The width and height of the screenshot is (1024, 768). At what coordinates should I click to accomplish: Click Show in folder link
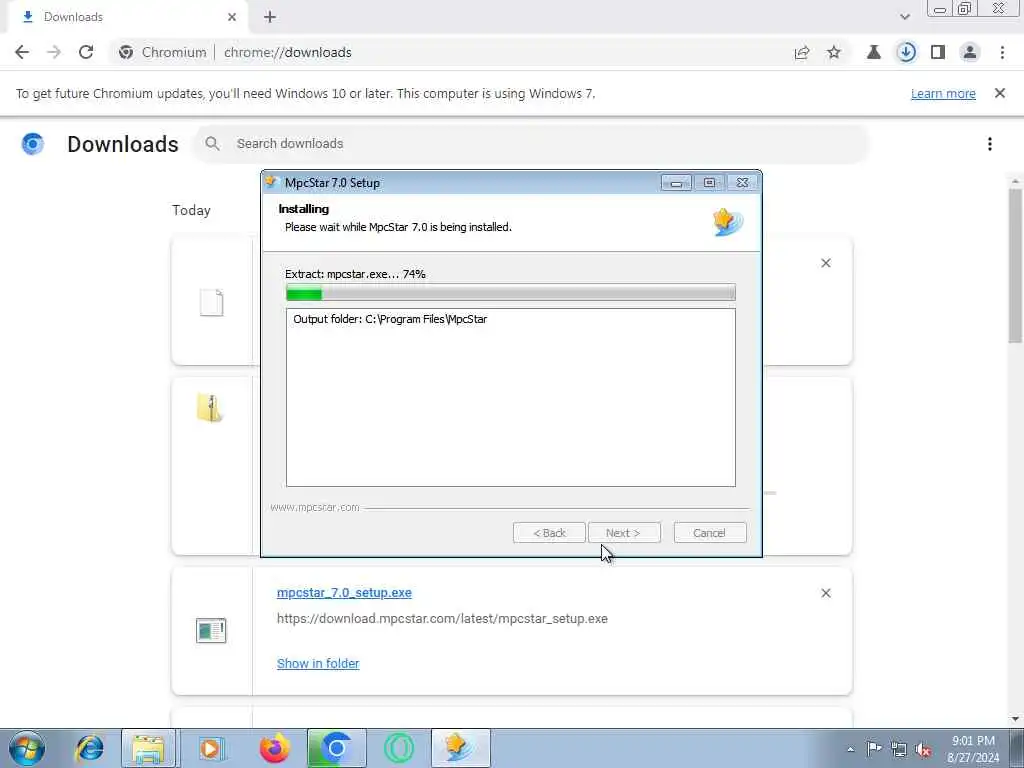click(318, 664)
